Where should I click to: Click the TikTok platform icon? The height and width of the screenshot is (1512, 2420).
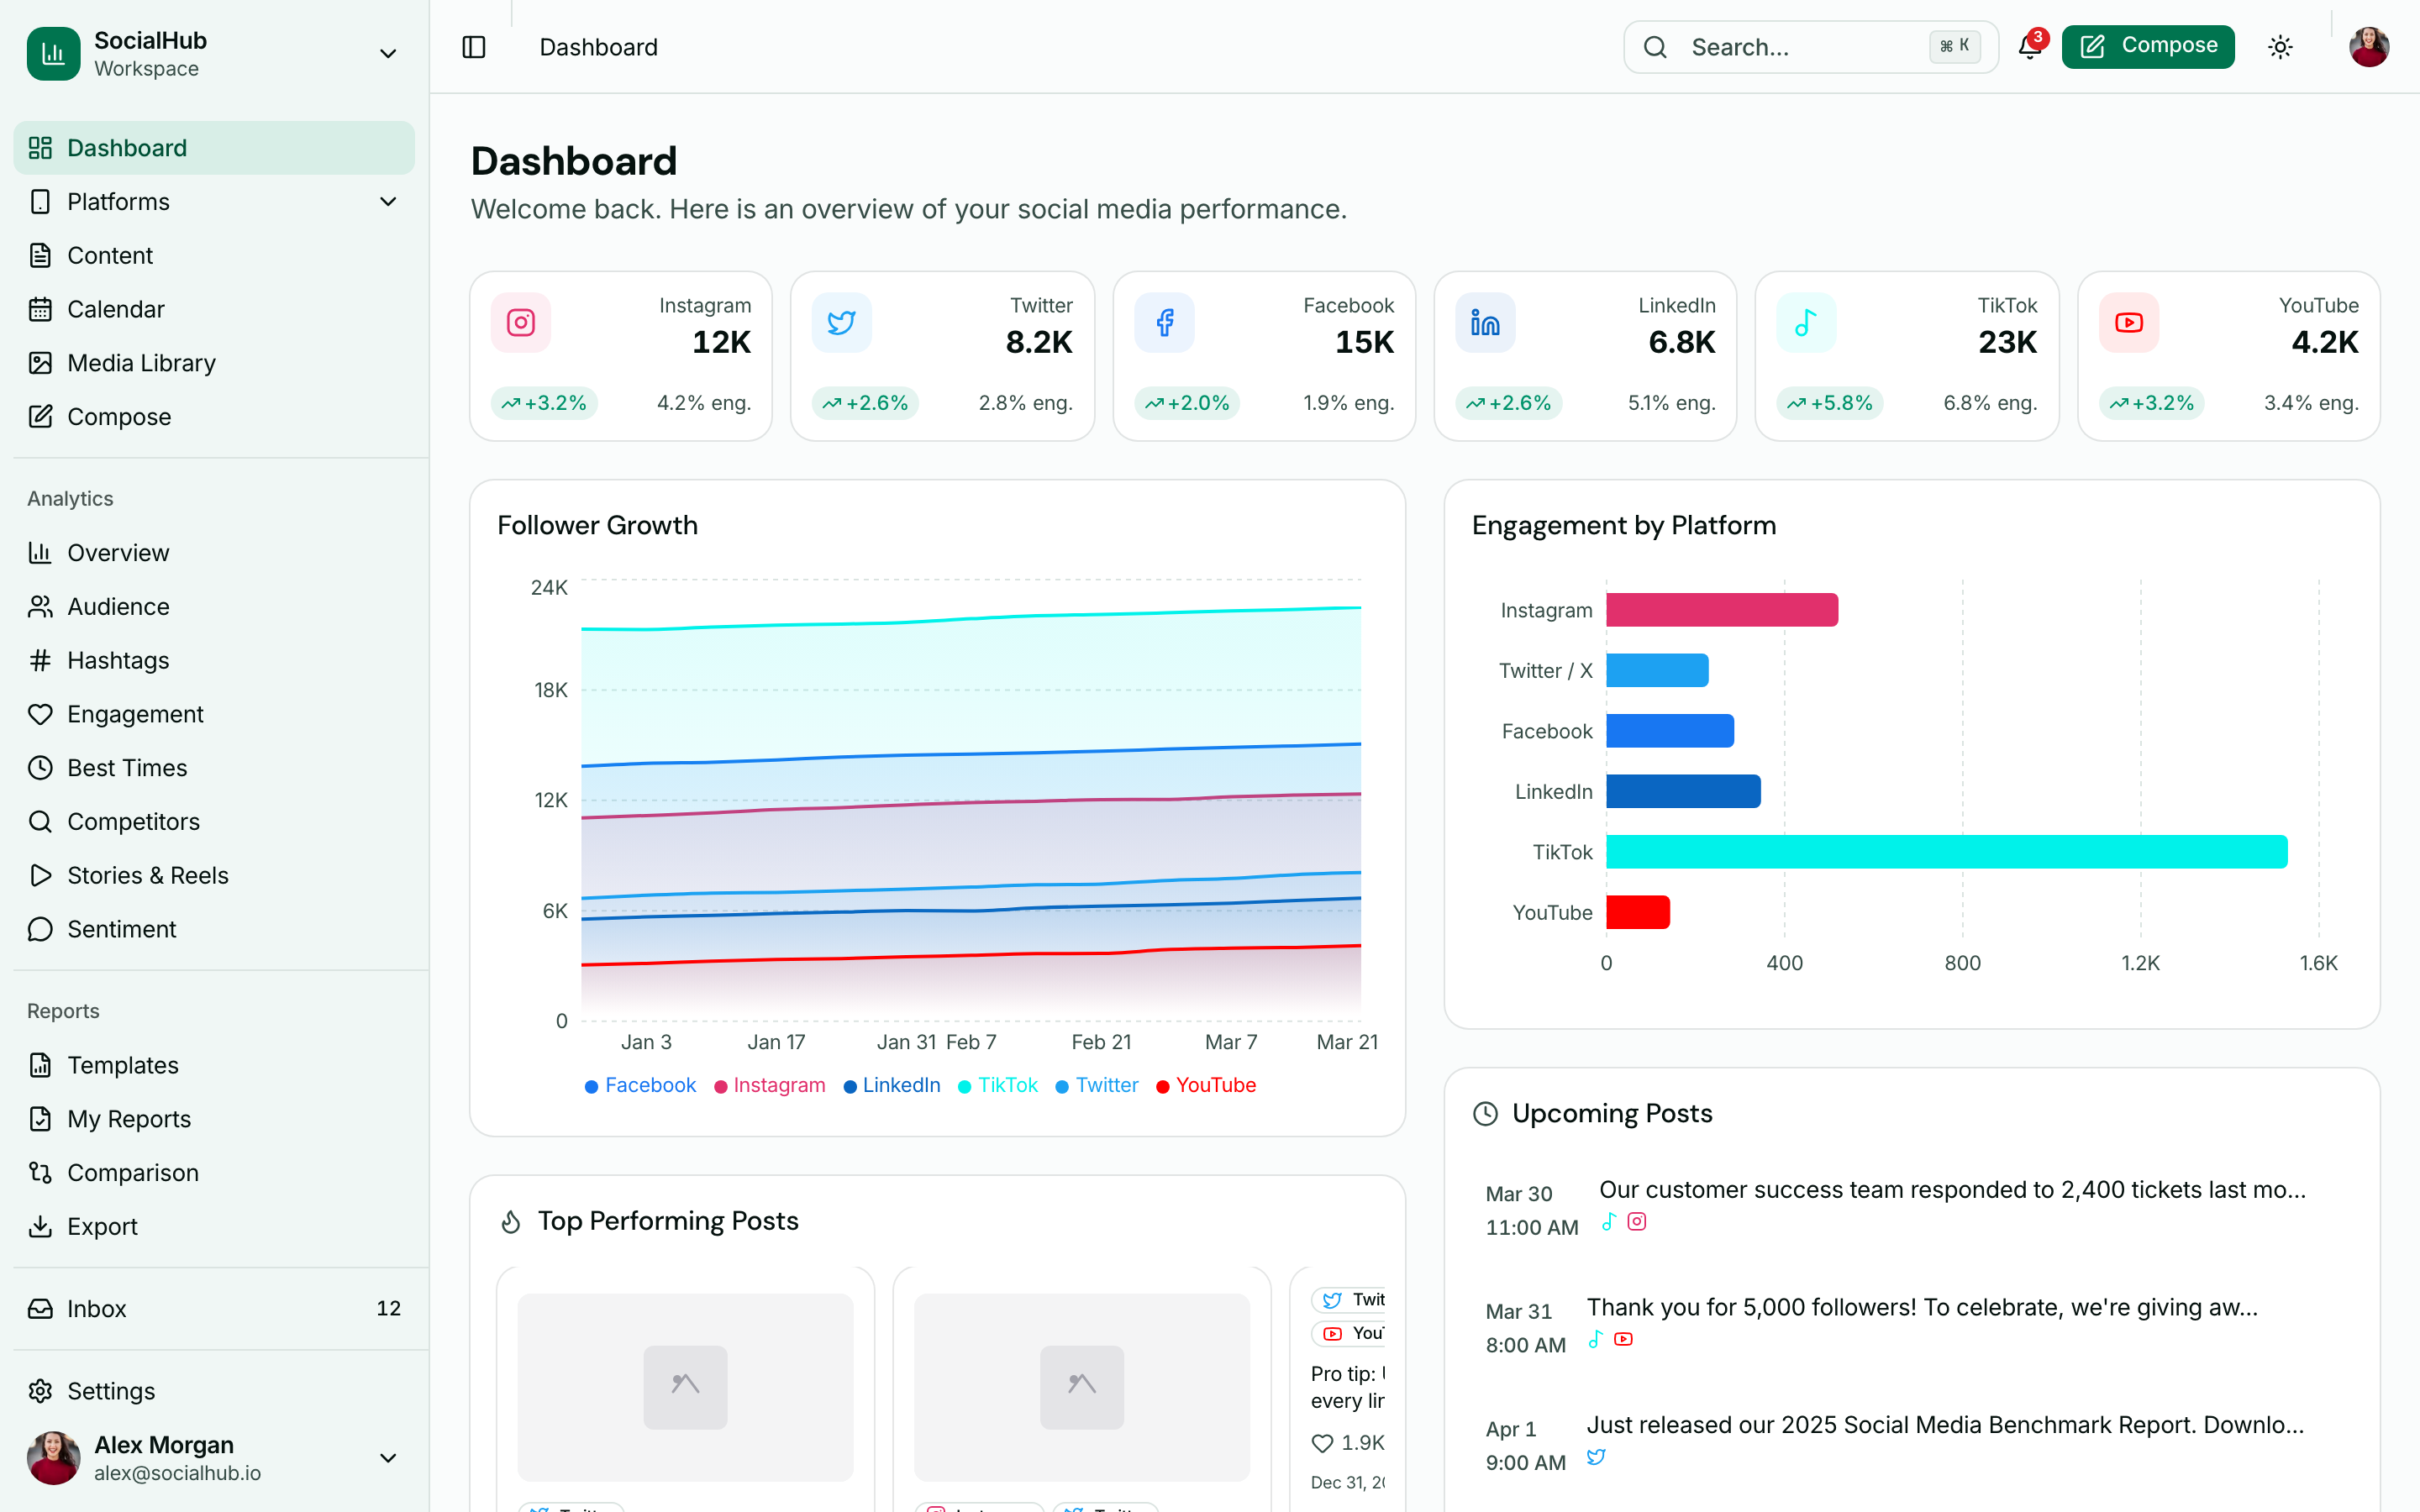pyautogui.click(x=1805, y=322)
